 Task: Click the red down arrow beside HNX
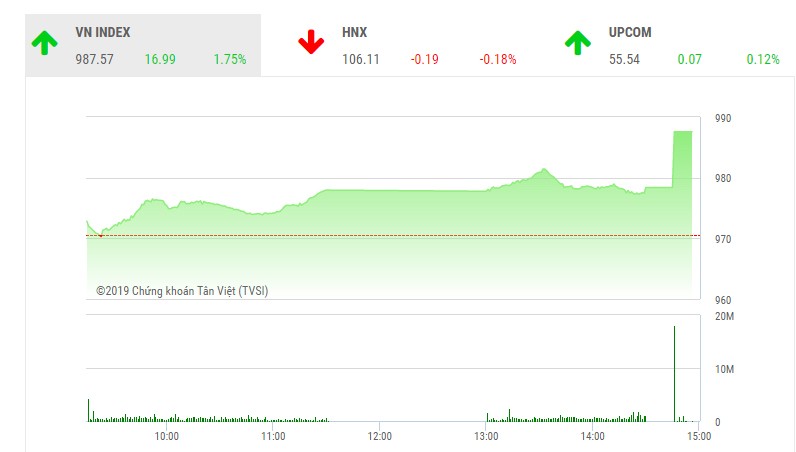310,42
